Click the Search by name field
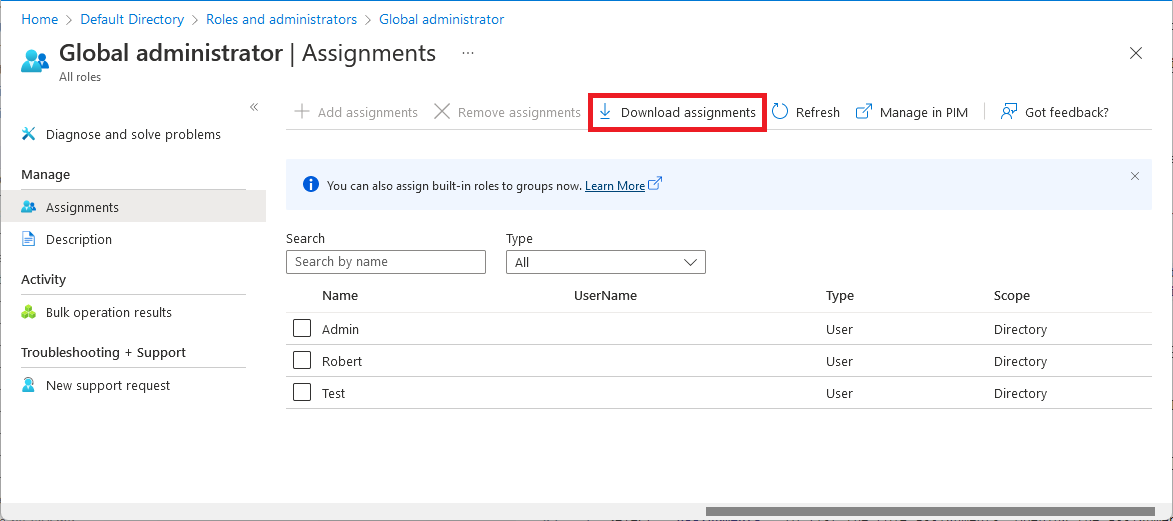Viewport: 1173px width, 521px height. tap(386, 262)
